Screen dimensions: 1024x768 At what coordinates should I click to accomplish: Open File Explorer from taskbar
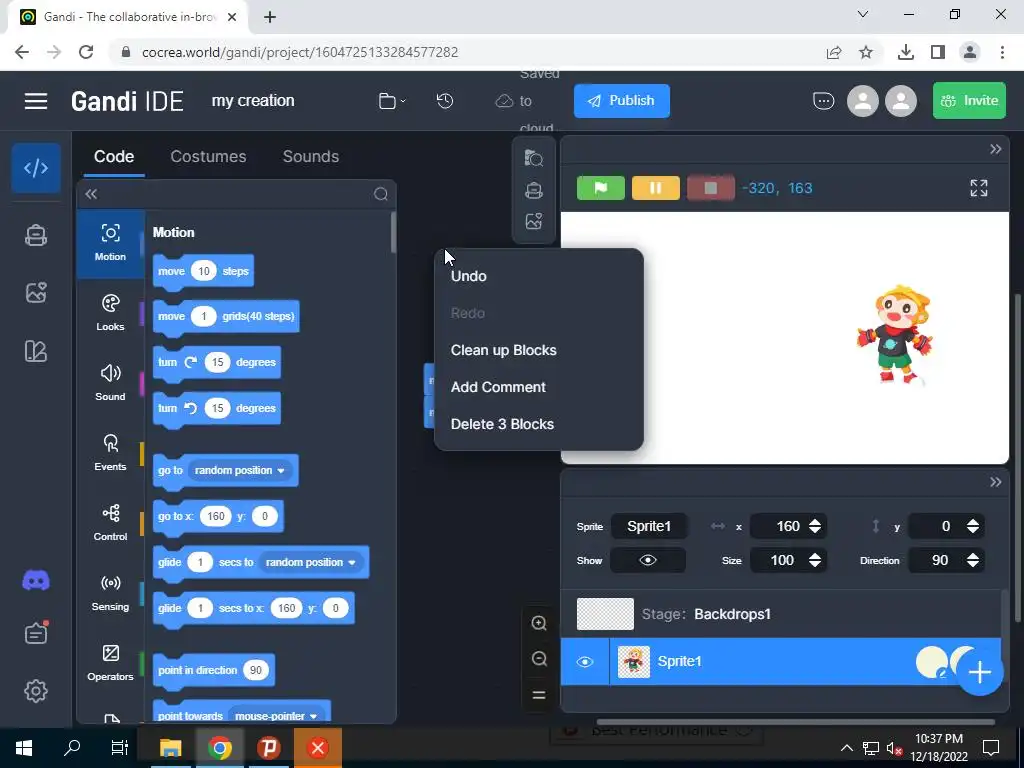pos(170,748)
